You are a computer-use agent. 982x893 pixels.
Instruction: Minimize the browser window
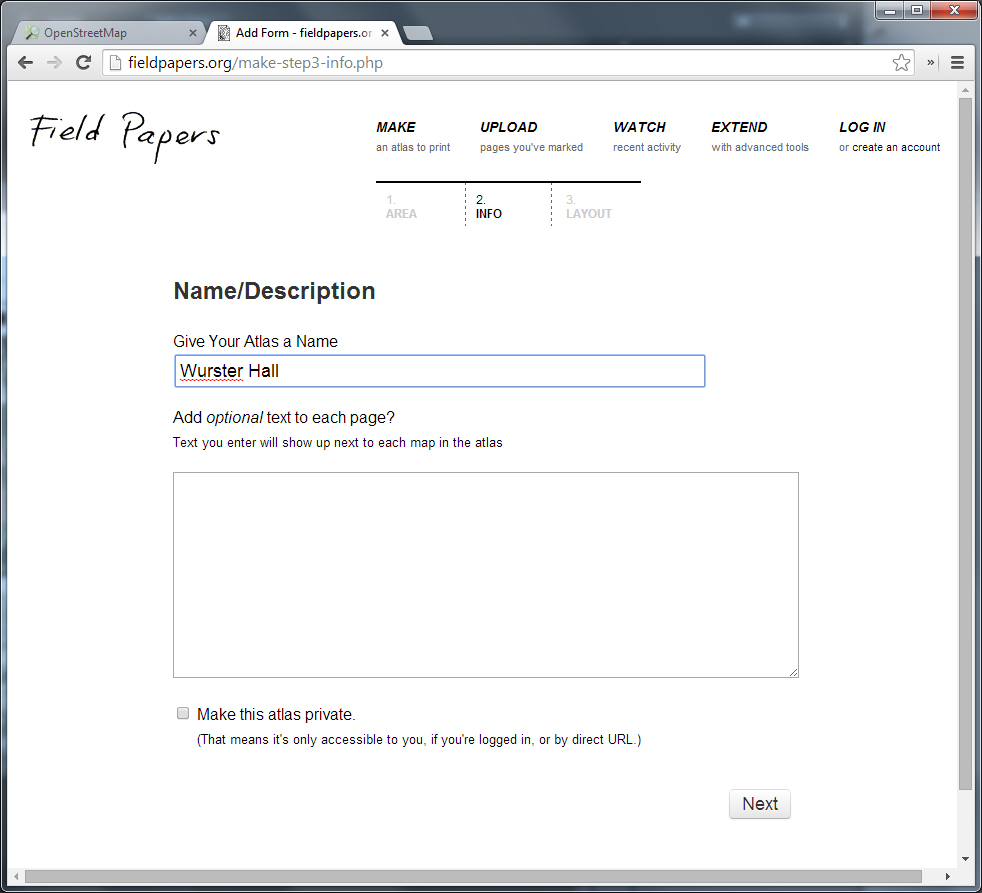(890, 10)
